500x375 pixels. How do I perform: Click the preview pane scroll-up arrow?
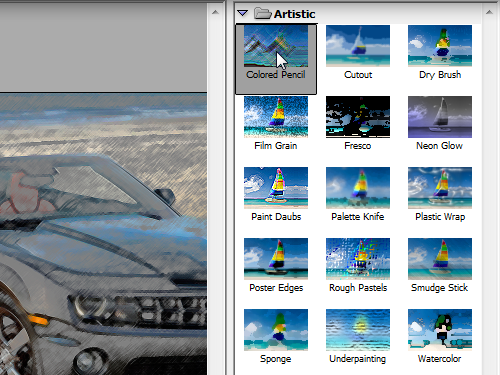click(x=215, y=12)
